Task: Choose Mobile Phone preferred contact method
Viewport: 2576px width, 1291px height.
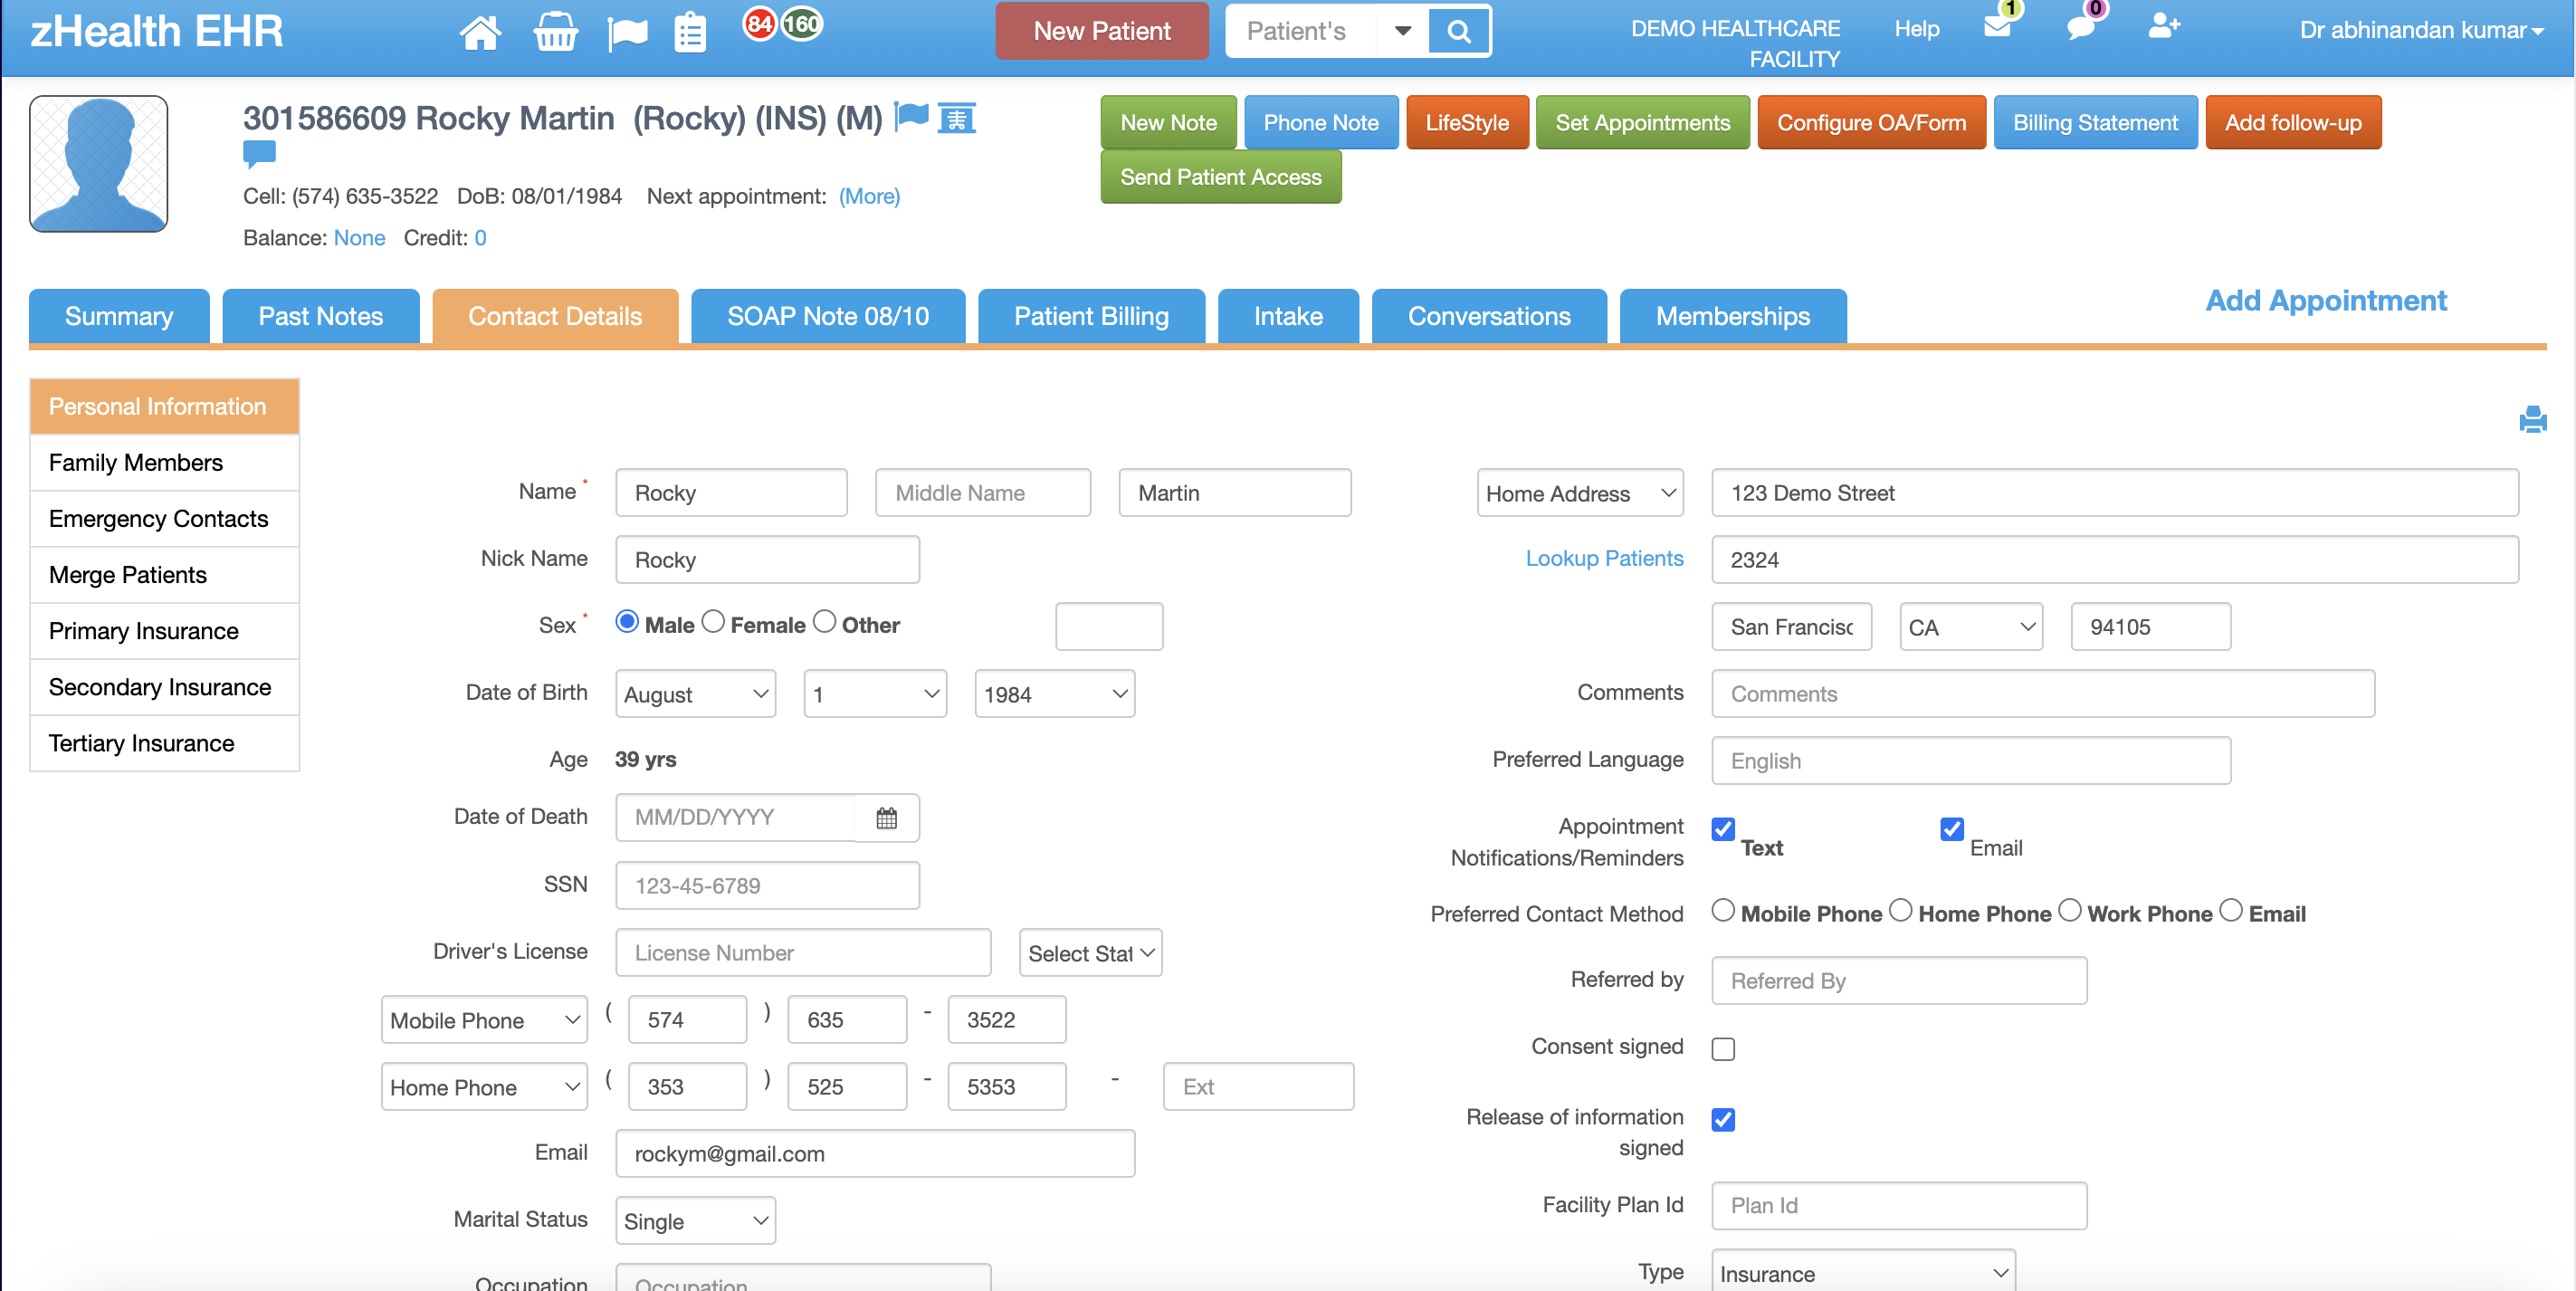Action: point(1723,911)
